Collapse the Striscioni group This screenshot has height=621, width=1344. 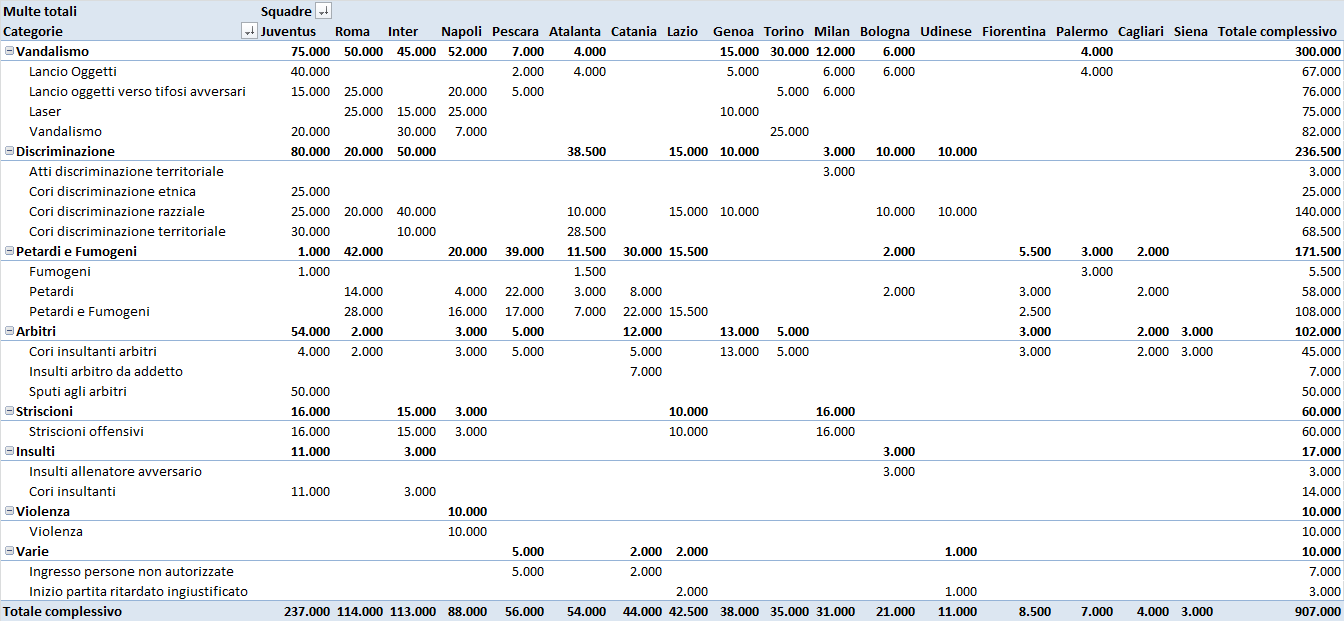pos(9,411)
